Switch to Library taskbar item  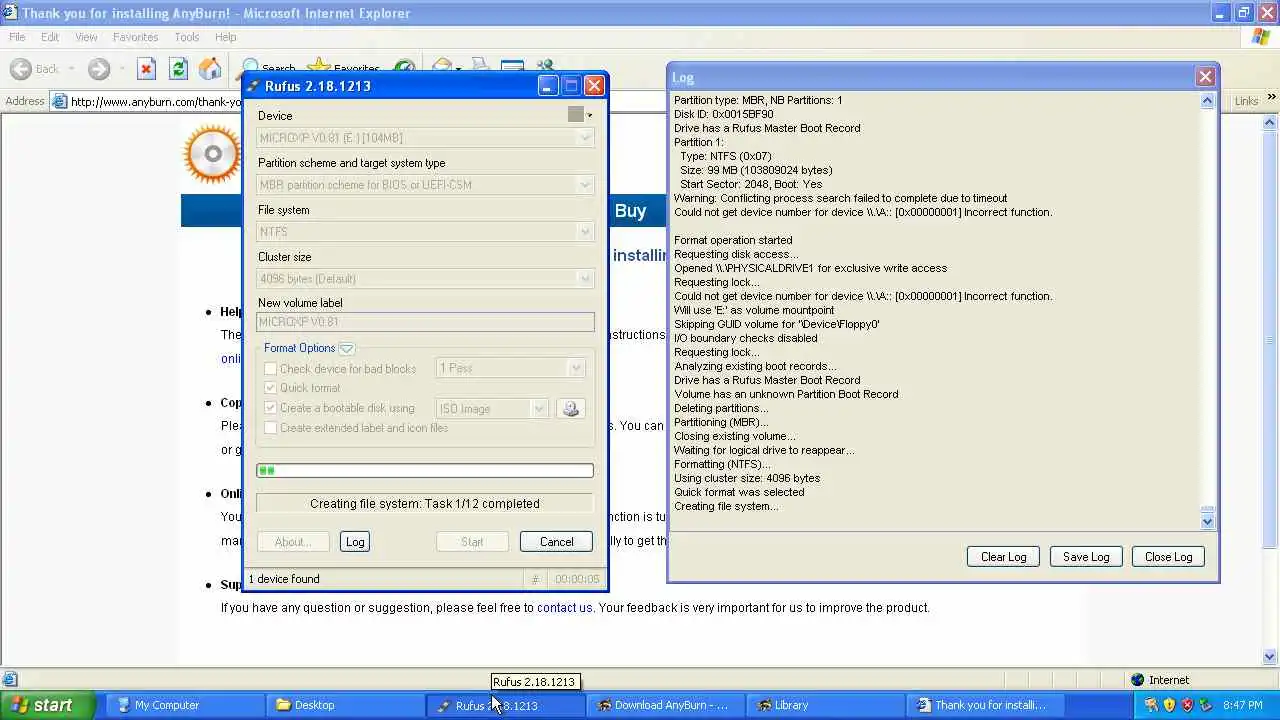pos(825,705)
